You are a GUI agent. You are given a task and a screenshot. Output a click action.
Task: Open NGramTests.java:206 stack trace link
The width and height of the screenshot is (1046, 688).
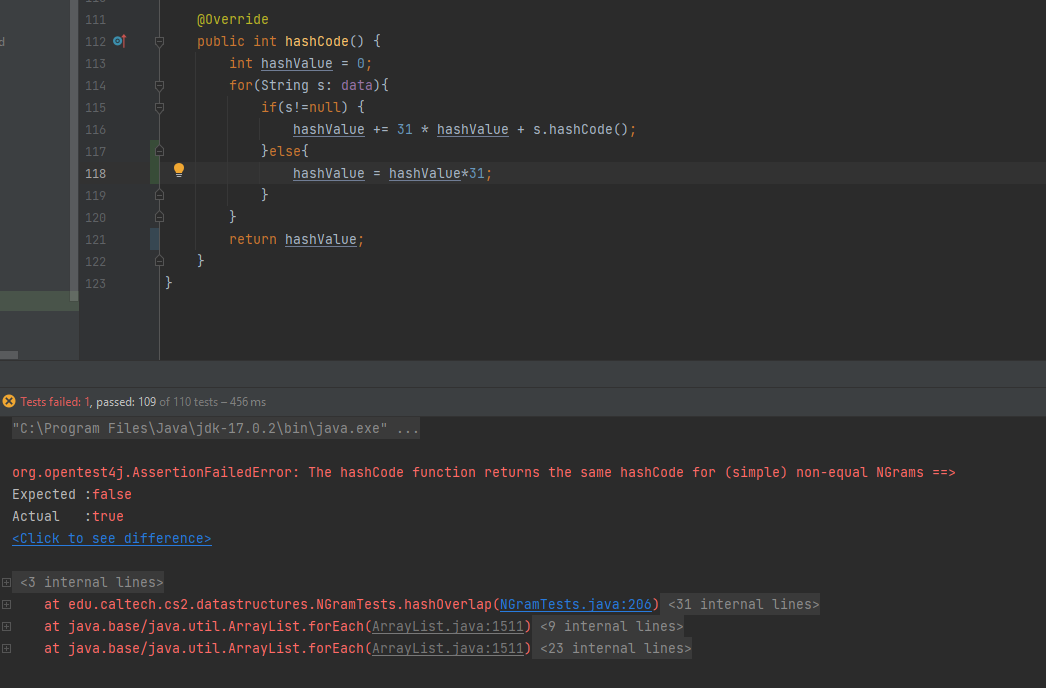pyautogui.click(x=579, y=604)
